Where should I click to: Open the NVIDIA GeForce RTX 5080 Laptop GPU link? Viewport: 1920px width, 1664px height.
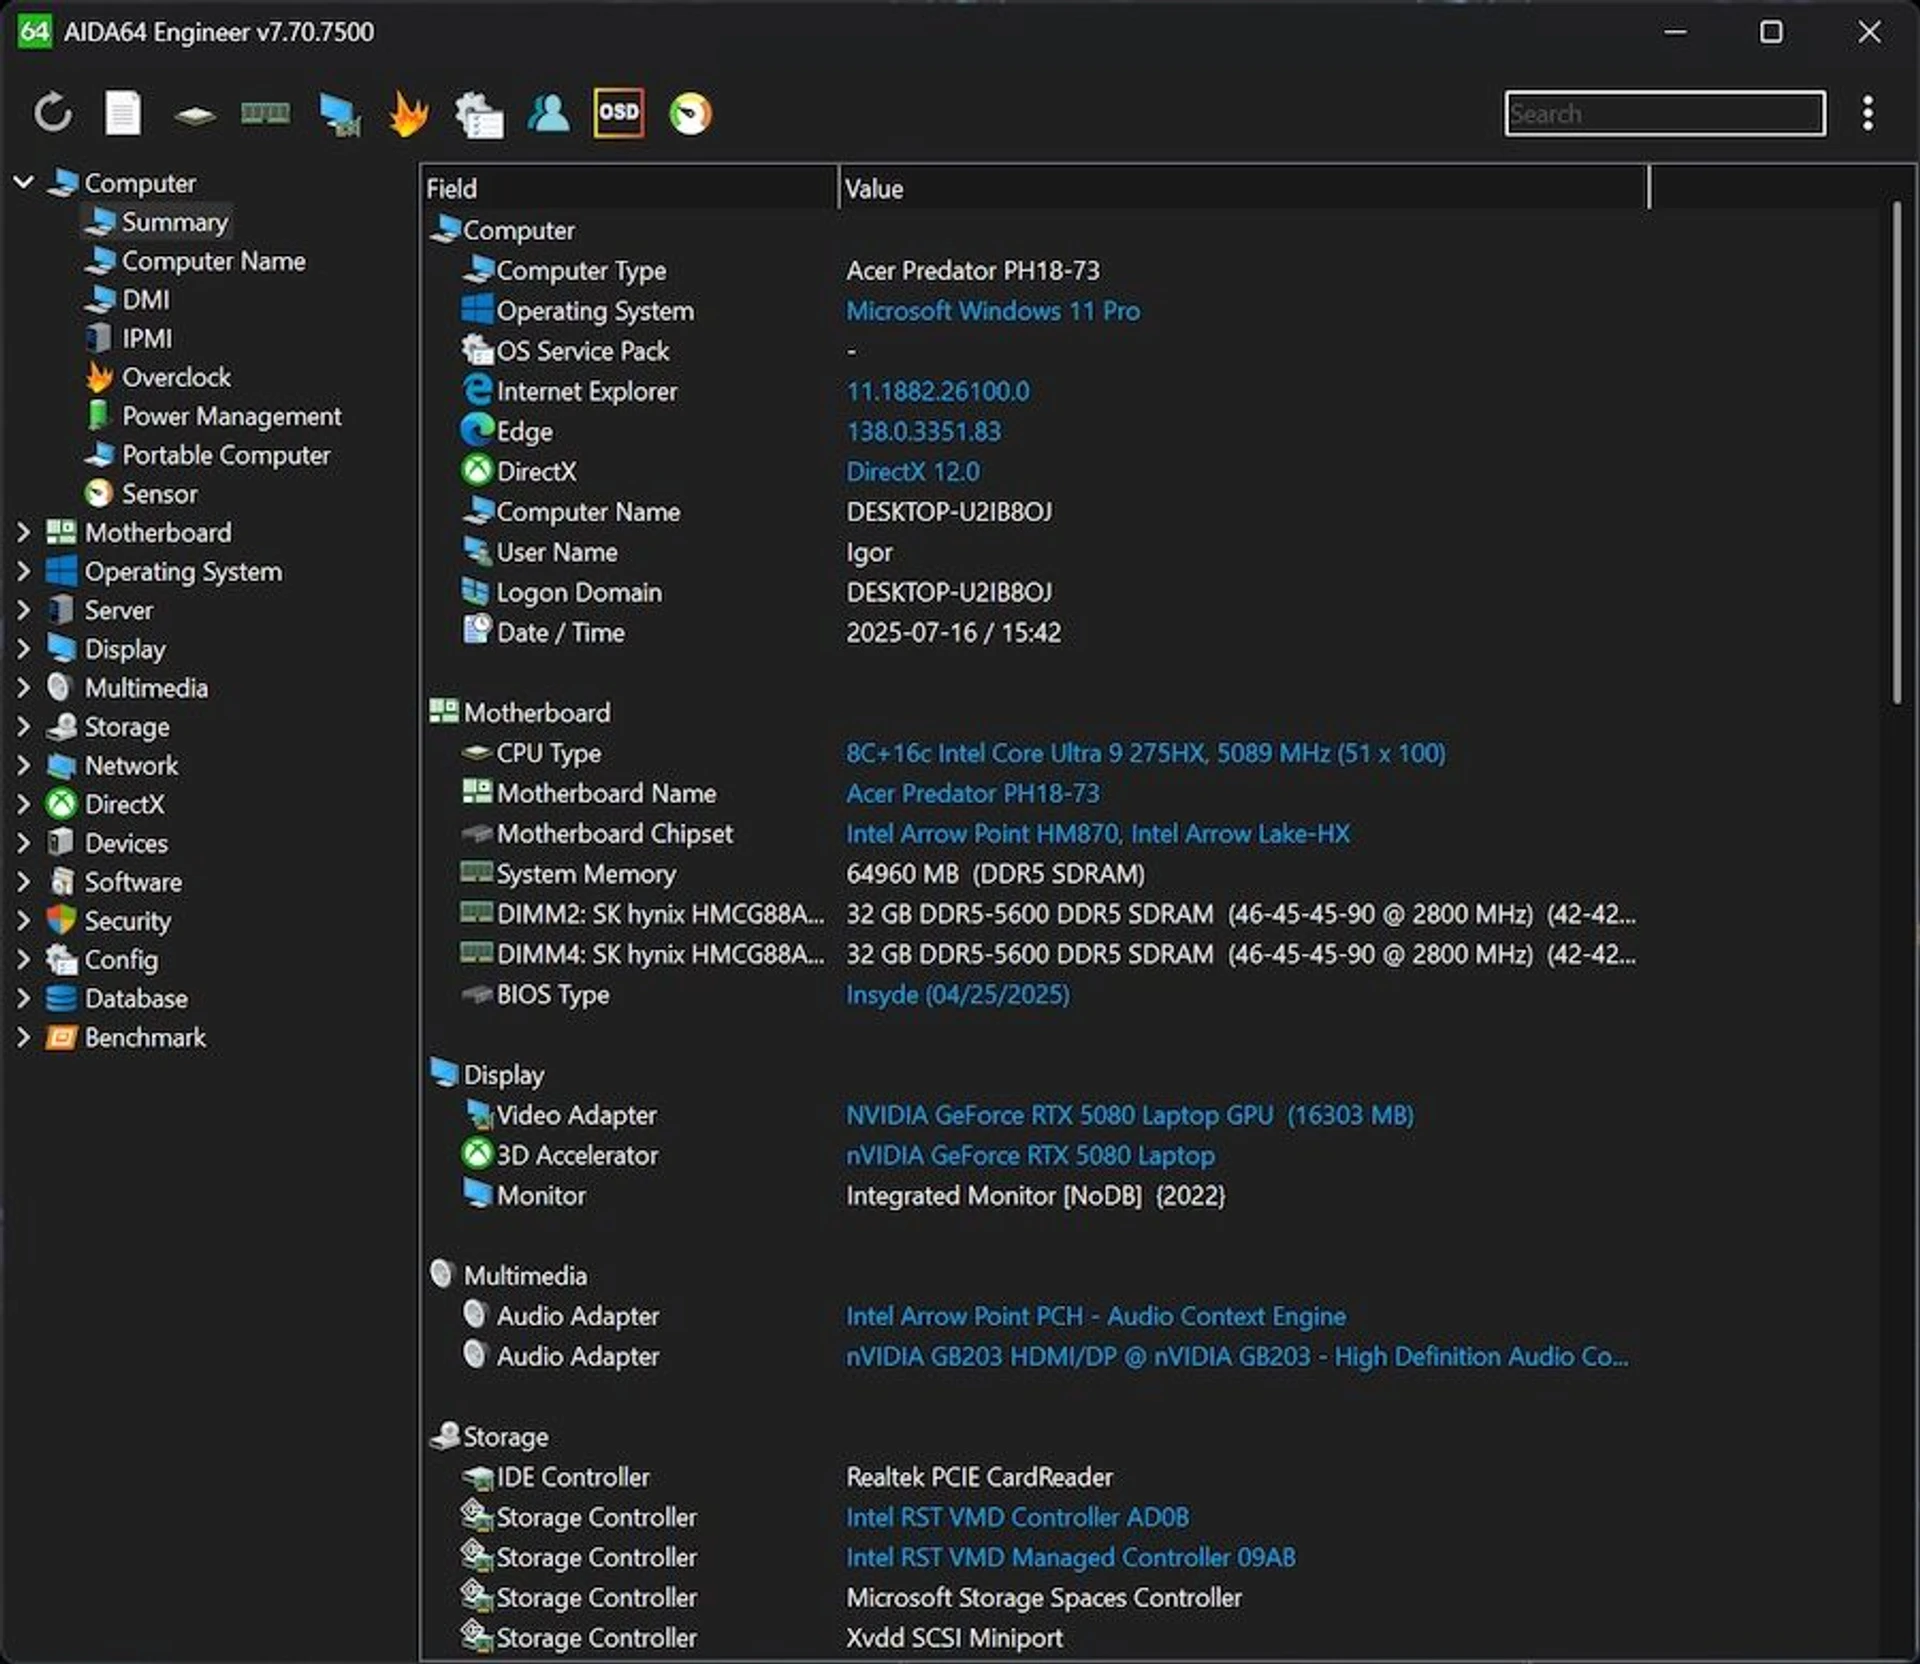click(1130, 1115)
